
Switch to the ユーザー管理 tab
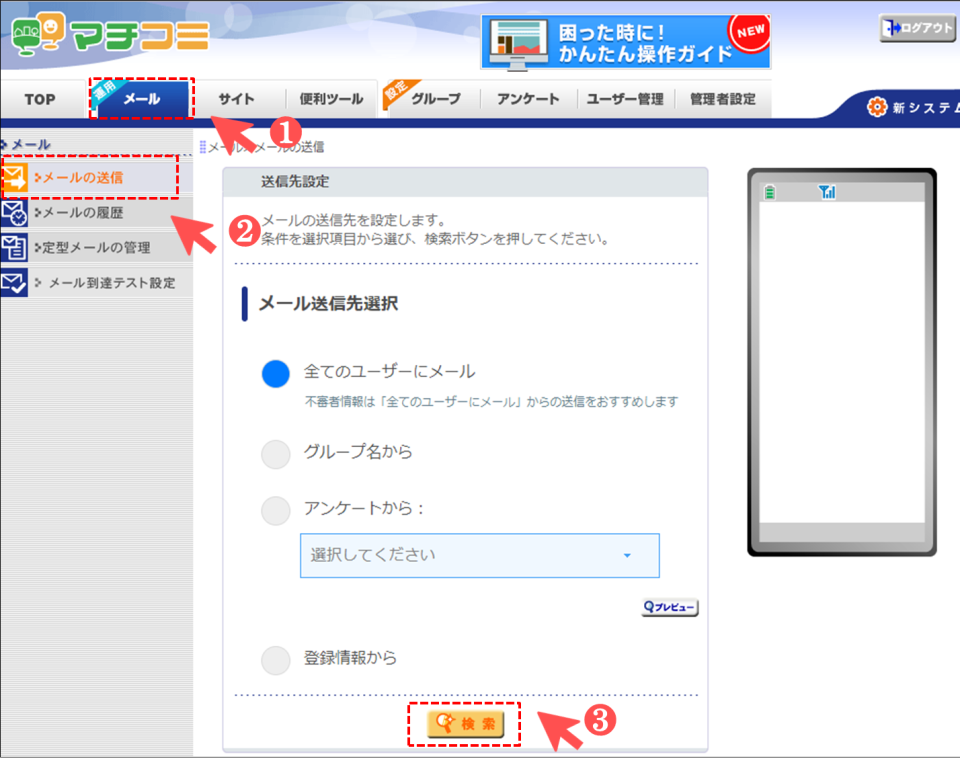click(624, 99)
